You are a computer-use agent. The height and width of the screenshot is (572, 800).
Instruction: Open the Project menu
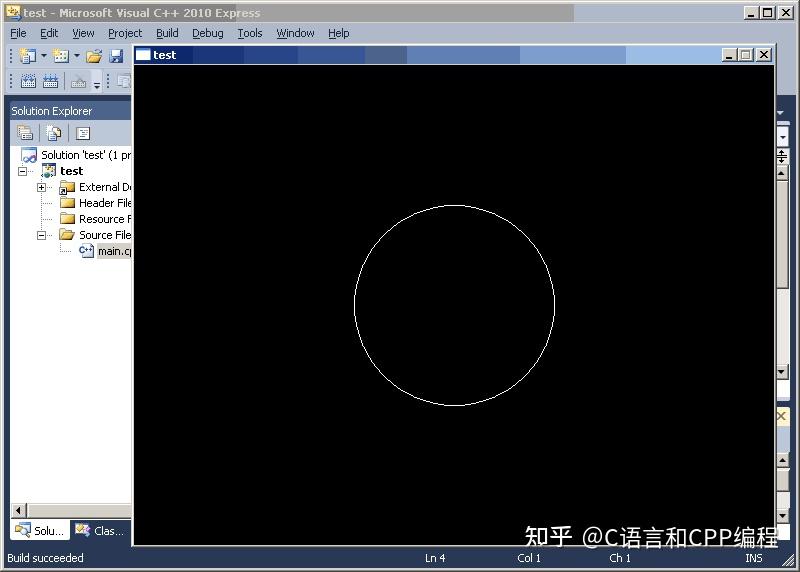click(x=125, y=33)
